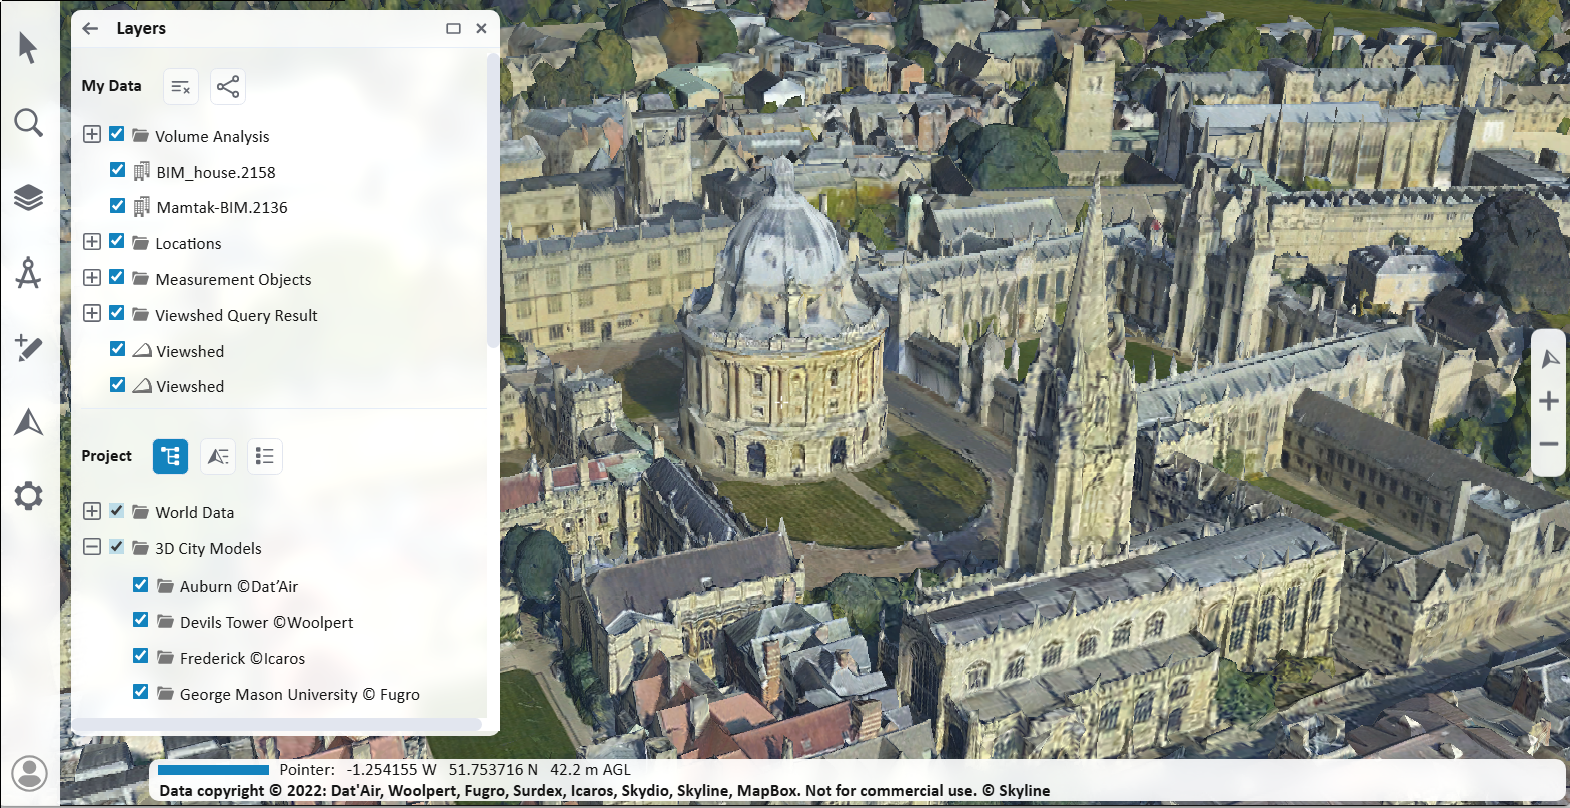Select the Measurement Objects folder label
1570x808 pixels.
click(233, 280)
